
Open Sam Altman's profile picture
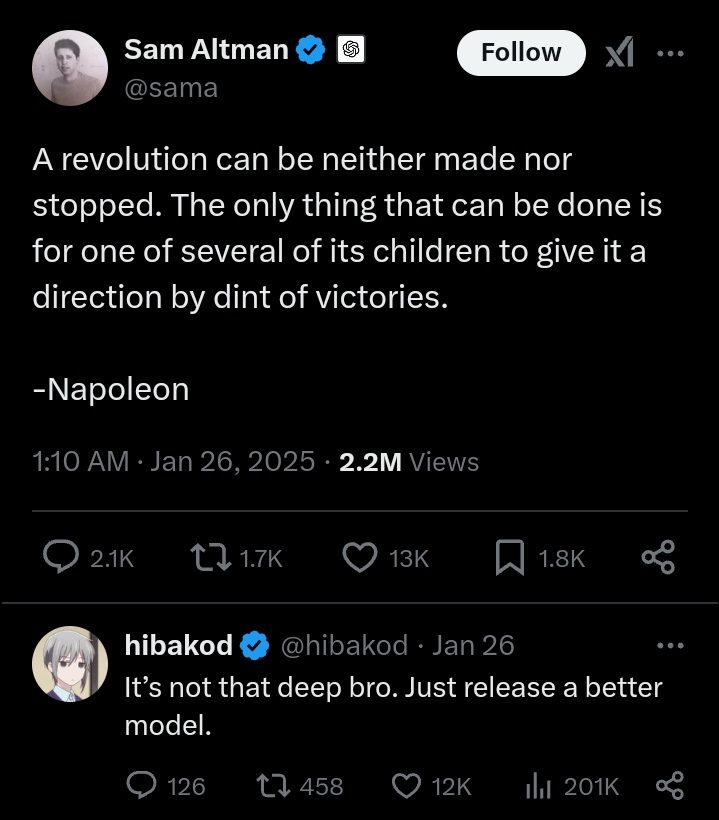pos(70,67)
